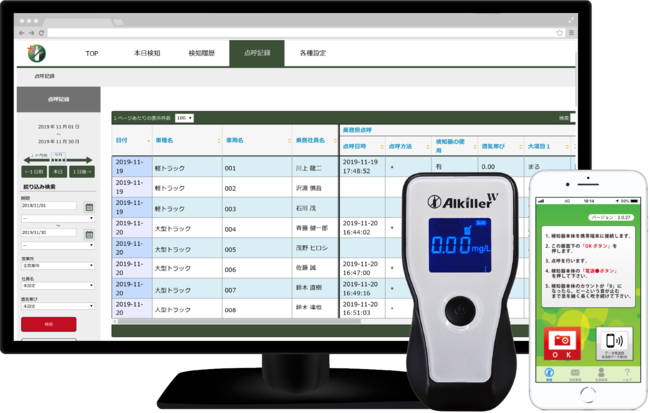The height and width of the screenshot is (413, 650).
Task: Click the bookmark star in address bar
Action: click(x=559, y=32)
